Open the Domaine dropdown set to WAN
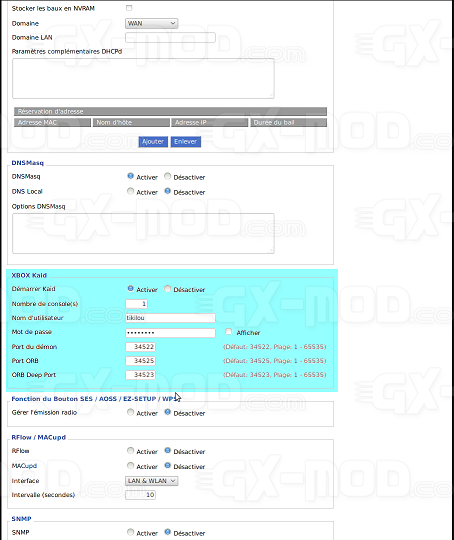This screenshot has width=454, height=540. [152, 23]
